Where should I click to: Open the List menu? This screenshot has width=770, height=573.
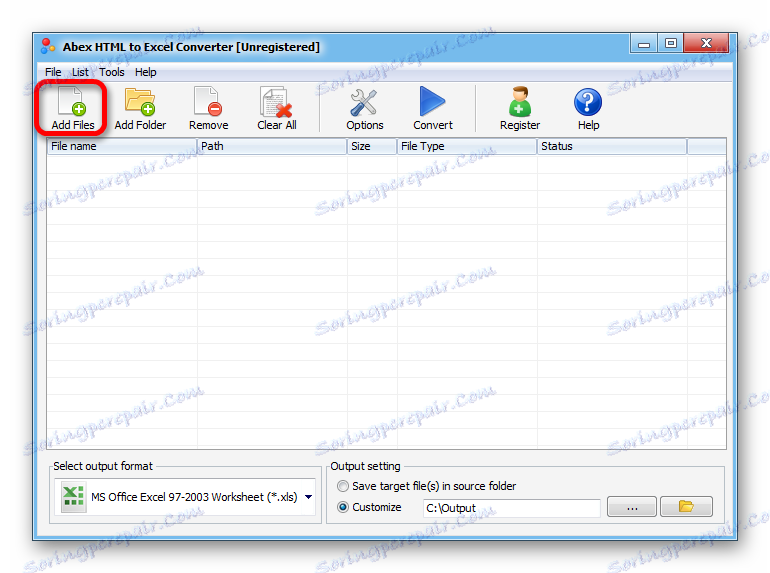[80, 72]
